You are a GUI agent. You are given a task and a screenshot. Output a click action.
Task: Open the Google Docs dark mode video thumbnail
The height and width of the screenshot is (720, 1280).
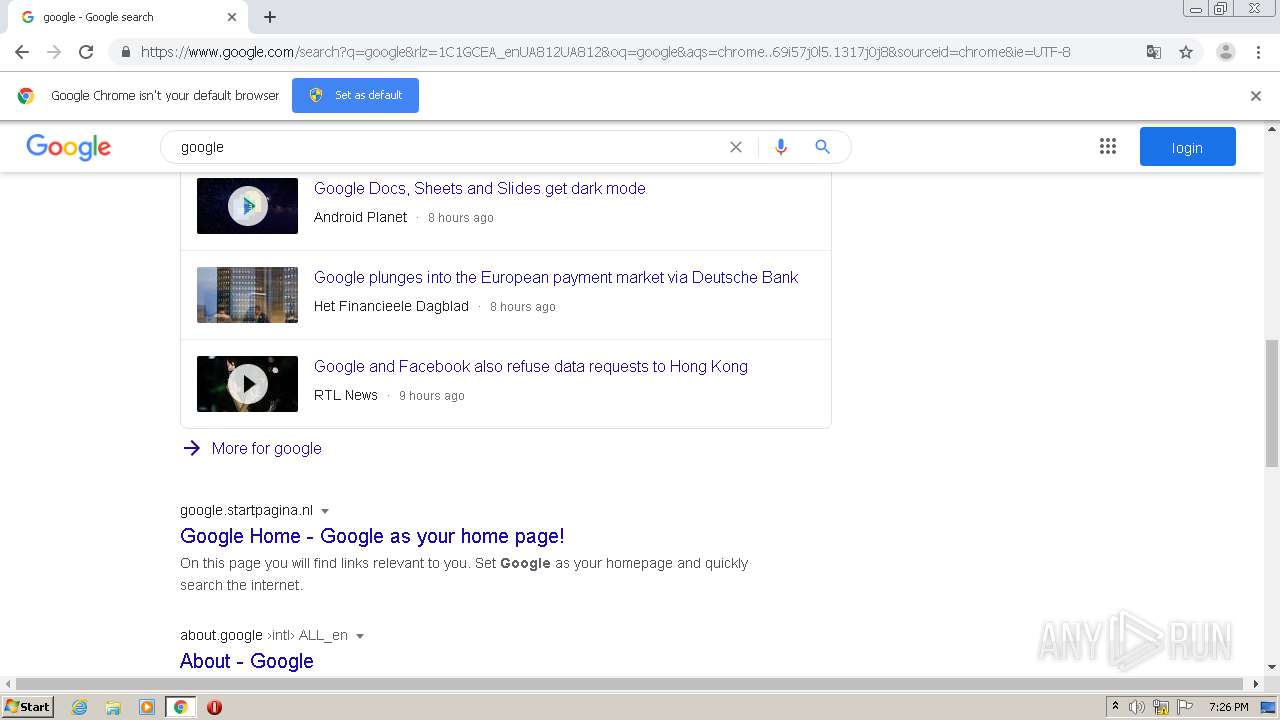click(x=247, y=206)
